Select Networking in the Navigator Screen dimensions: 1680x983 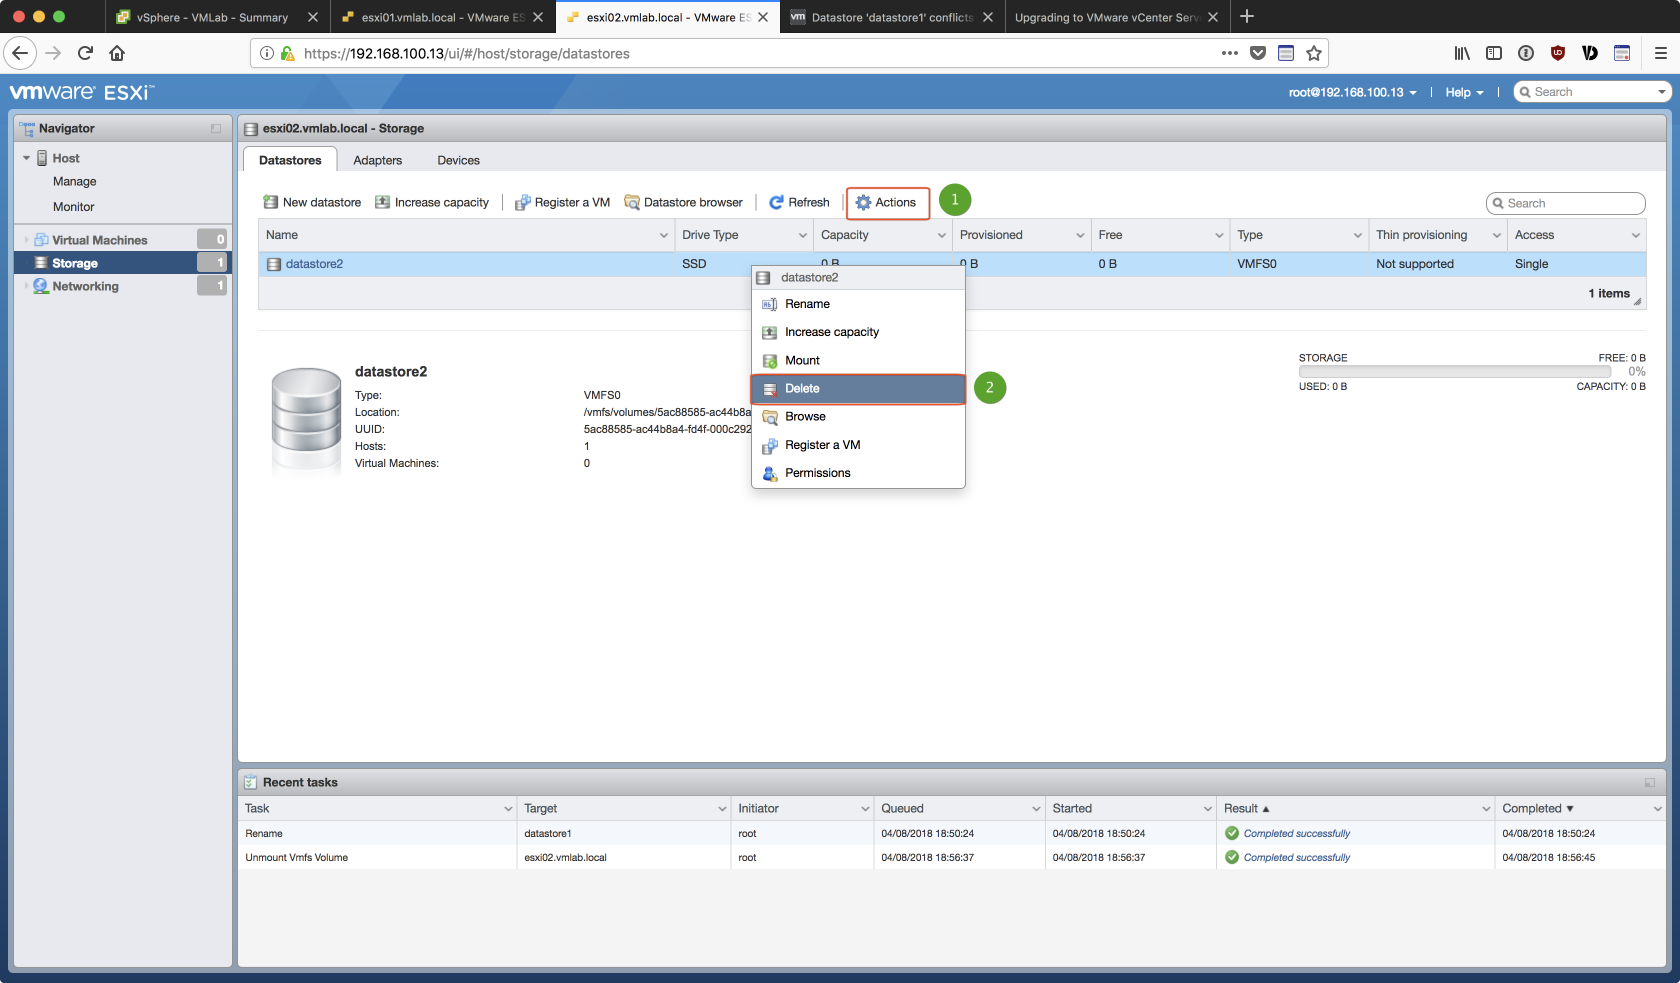click(x=85, y=286)
